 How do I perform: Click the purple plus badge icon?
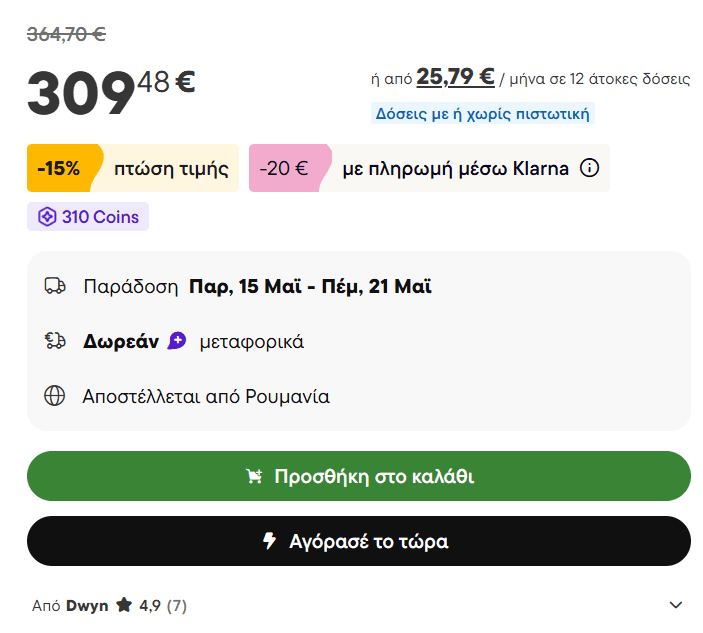pyautogui.click(x=177, y=341)
